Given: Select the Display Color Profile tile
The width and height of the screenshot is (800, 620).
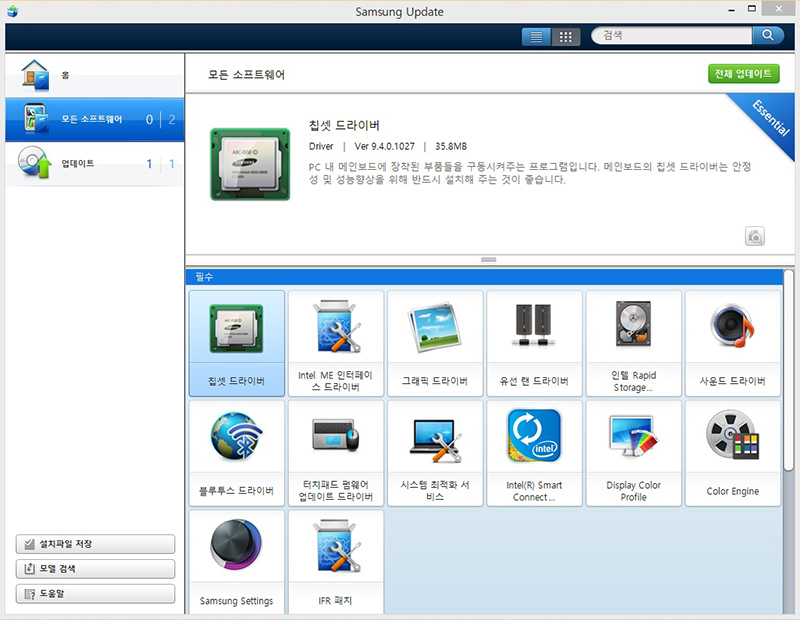Looking at the screenshot, I should (634, 453).
